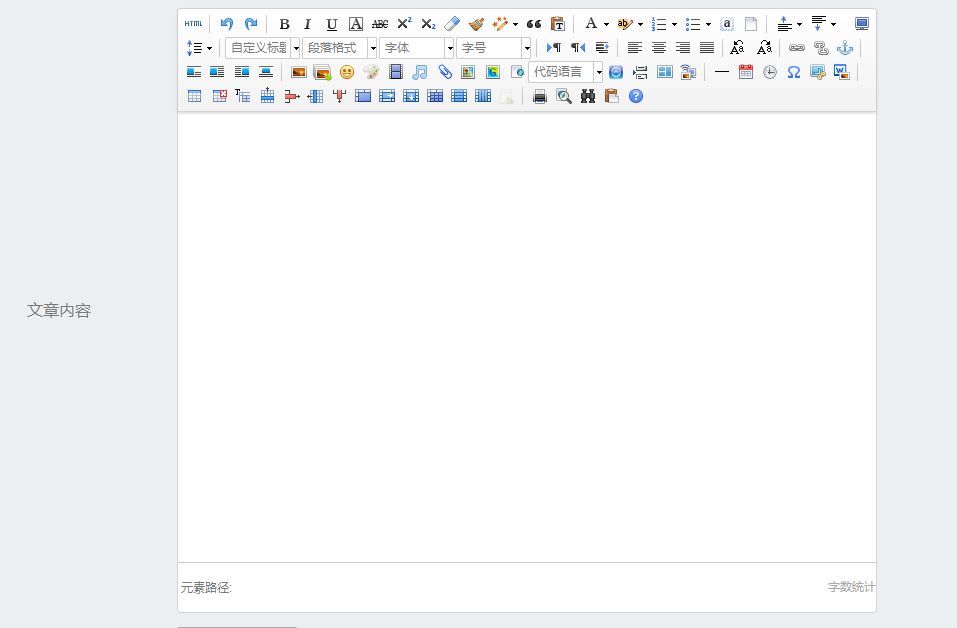Align text right

click(683, 48)
